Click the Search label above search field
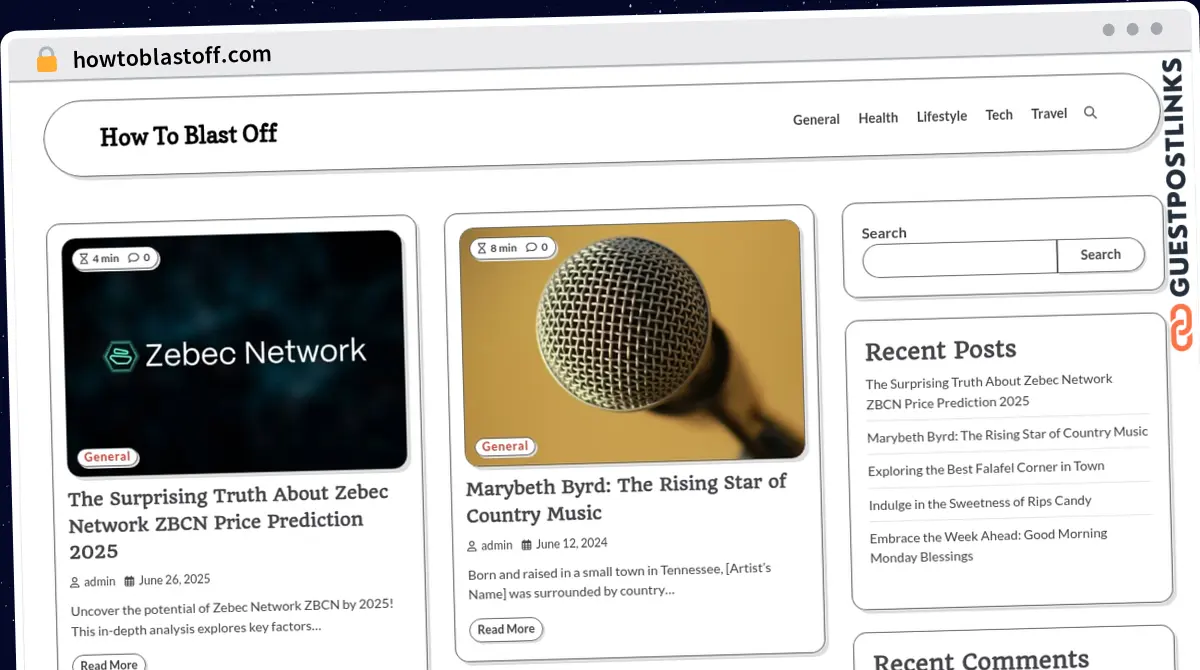This screenshot has height=670, width=1200. pyautogui.click(x=884, y=233)
